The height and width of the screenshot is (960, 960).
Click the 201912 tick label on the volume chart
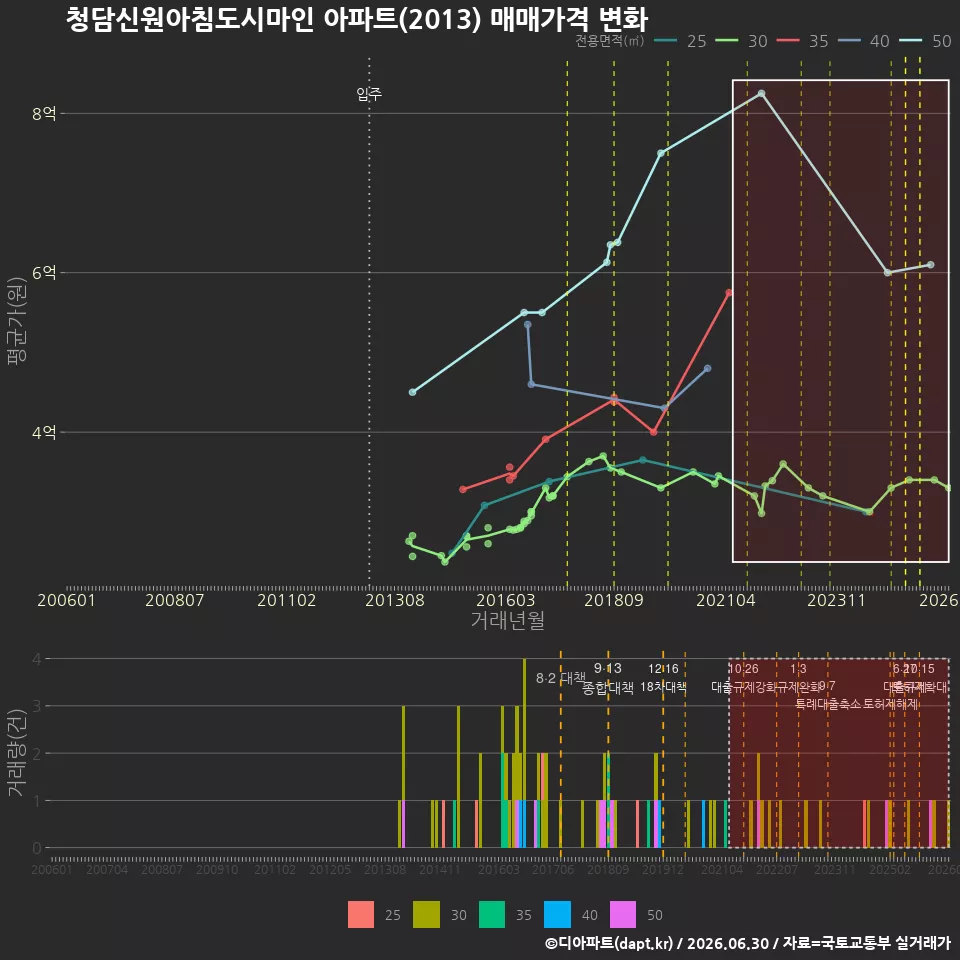point(663,869)
